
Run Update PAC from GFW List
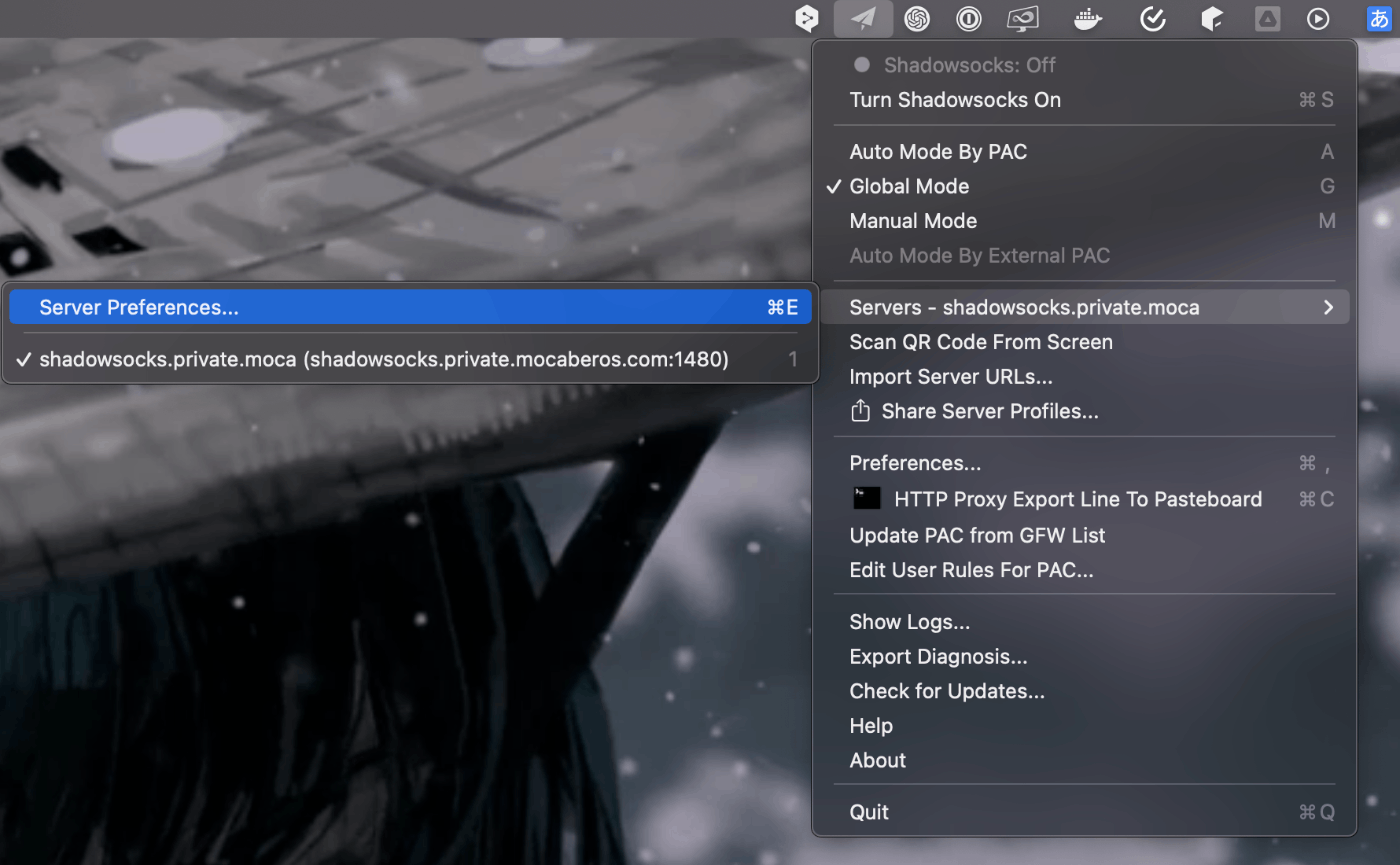[x=1083, y=535]
